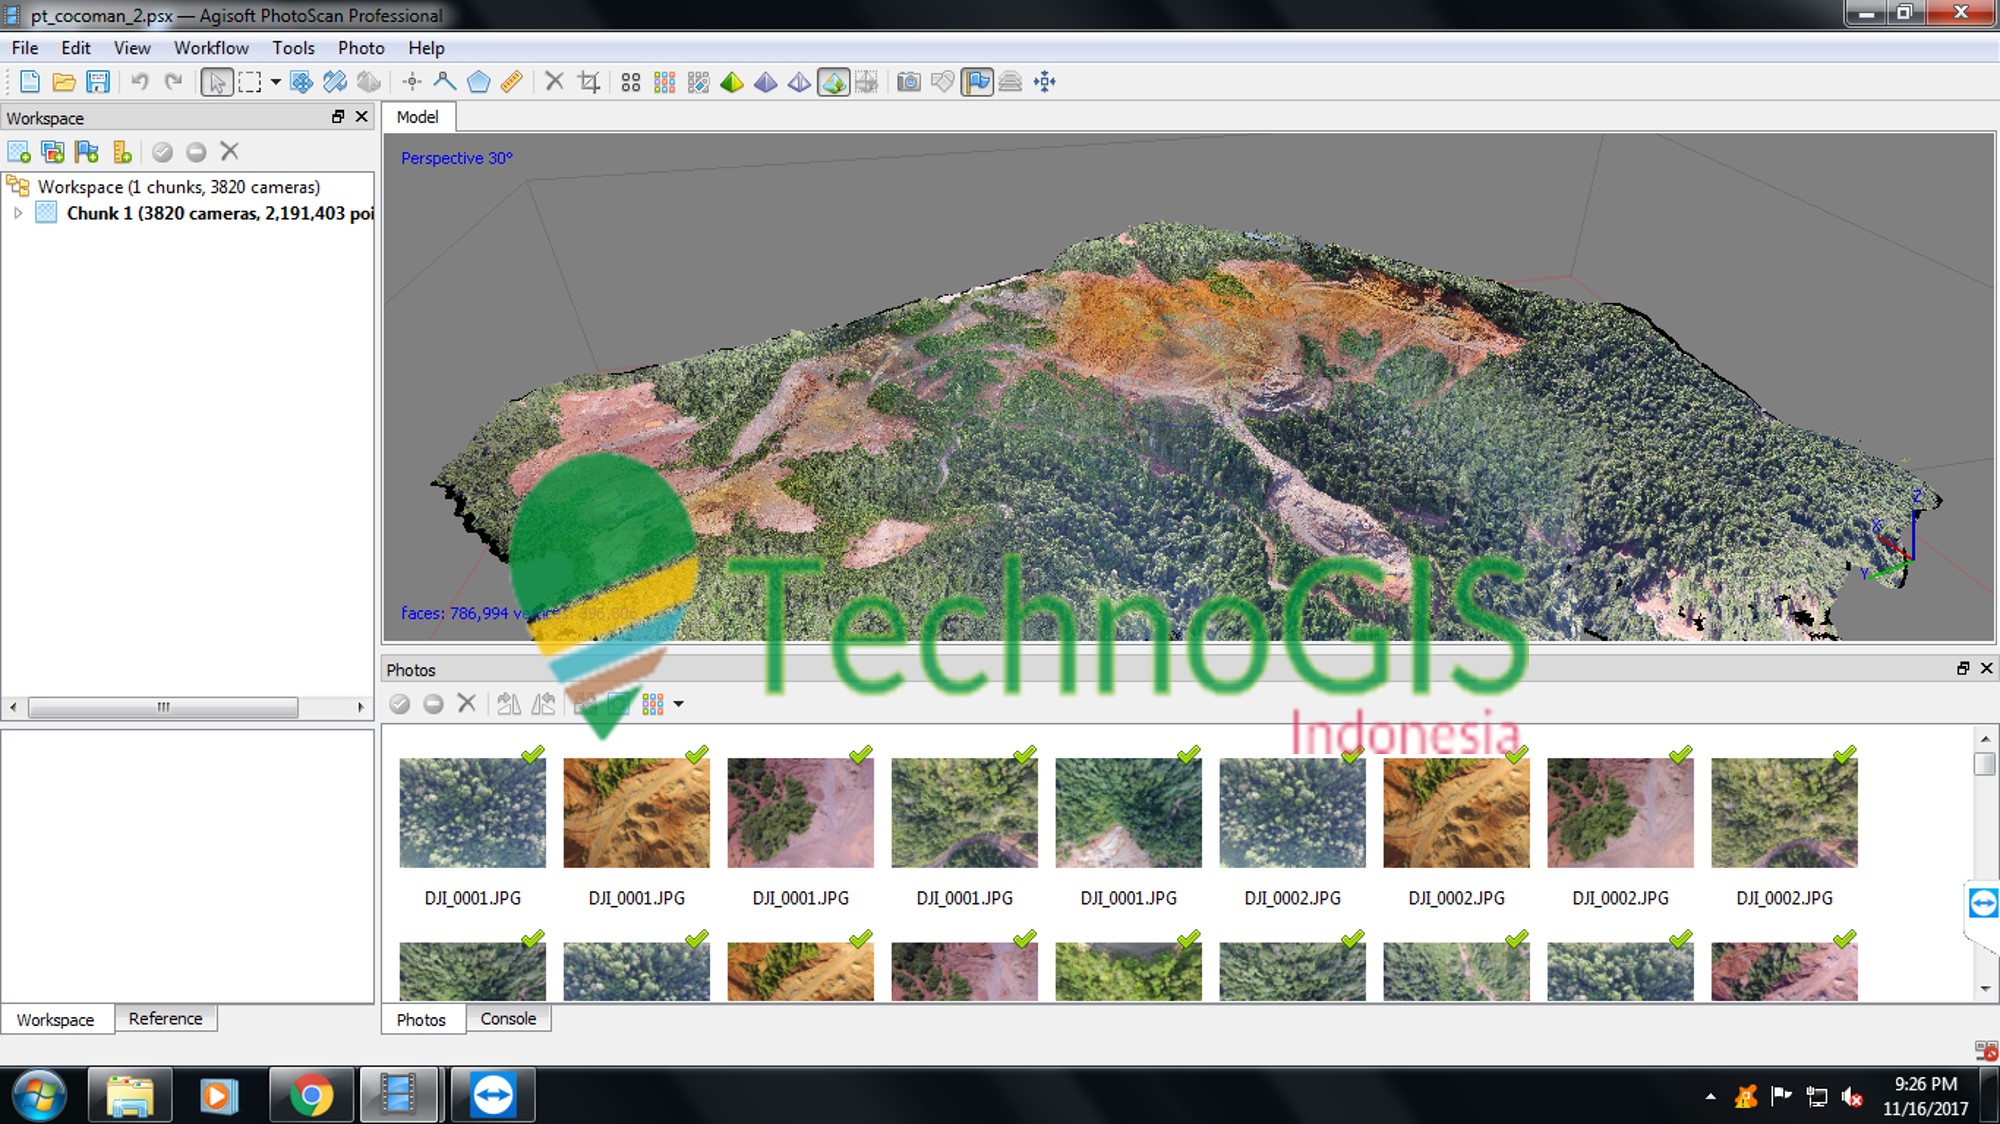The height and width of the screenshot is (1124, 2000).
Task: Open a project with the folder icon
Action: [64, 82]
